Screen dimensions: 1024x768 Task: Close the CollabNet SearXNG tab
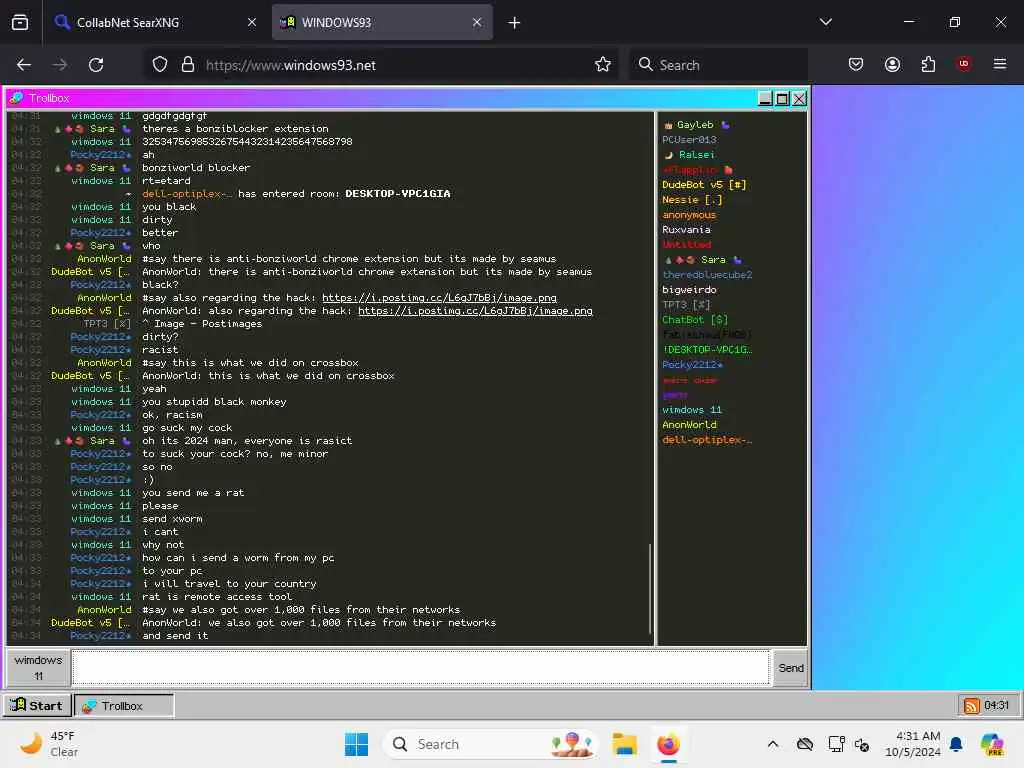point(251,22)
